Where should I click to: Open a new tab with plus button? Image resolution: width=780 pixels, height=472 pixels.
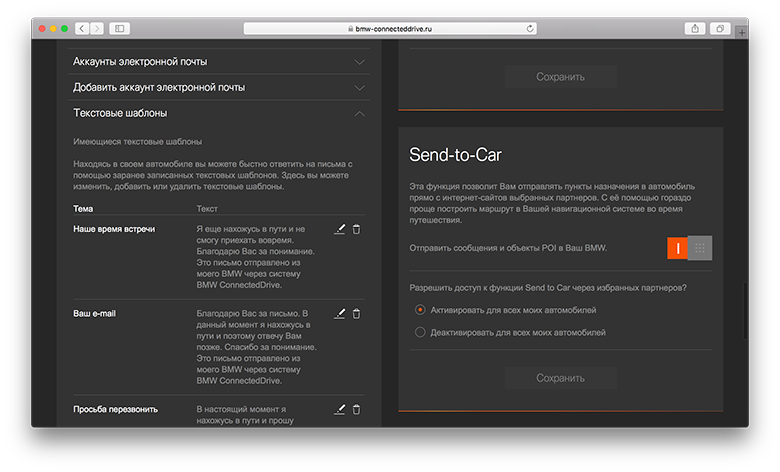[x=742, y=32]
